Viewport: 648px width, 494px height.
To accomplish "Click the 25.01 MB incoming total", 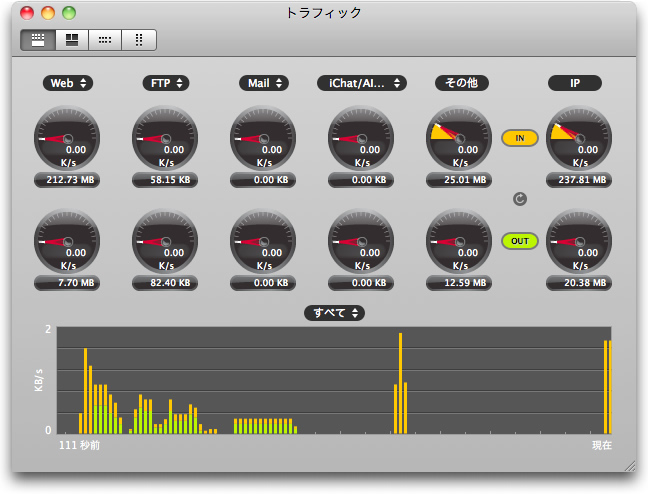I will (459, 180).
